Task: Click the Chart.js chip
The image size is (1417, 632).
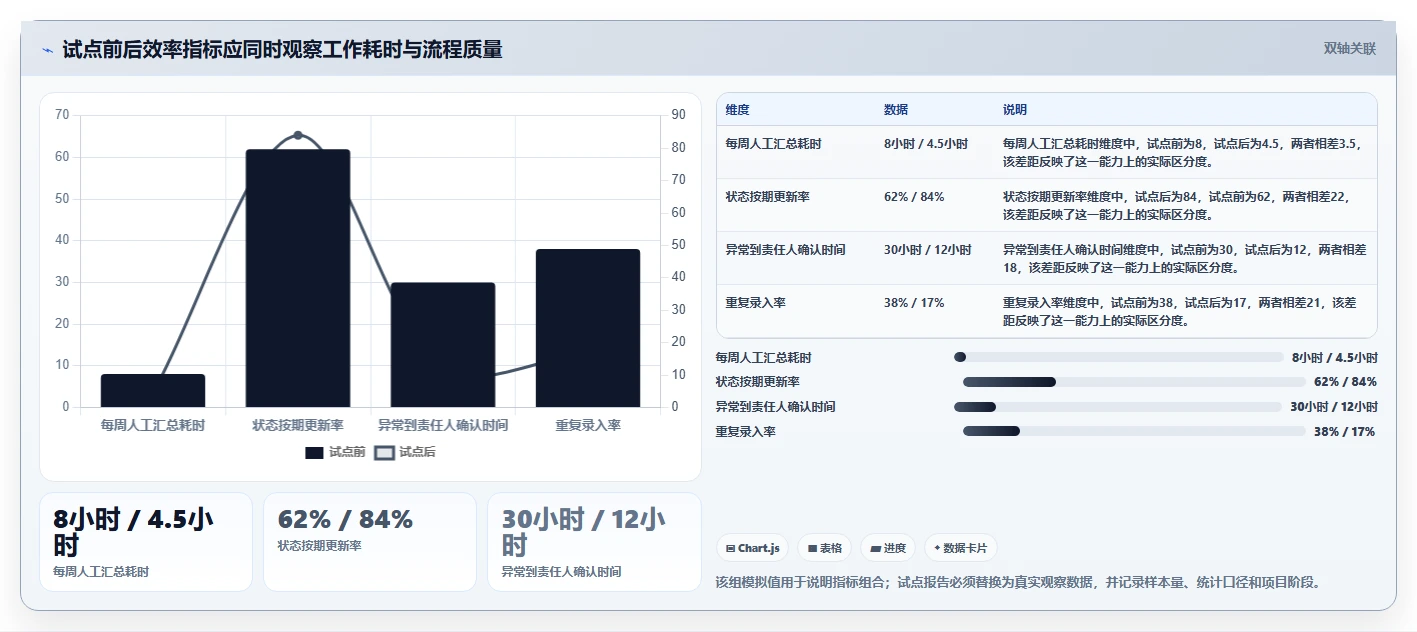Action: click(x=752, y=548)
